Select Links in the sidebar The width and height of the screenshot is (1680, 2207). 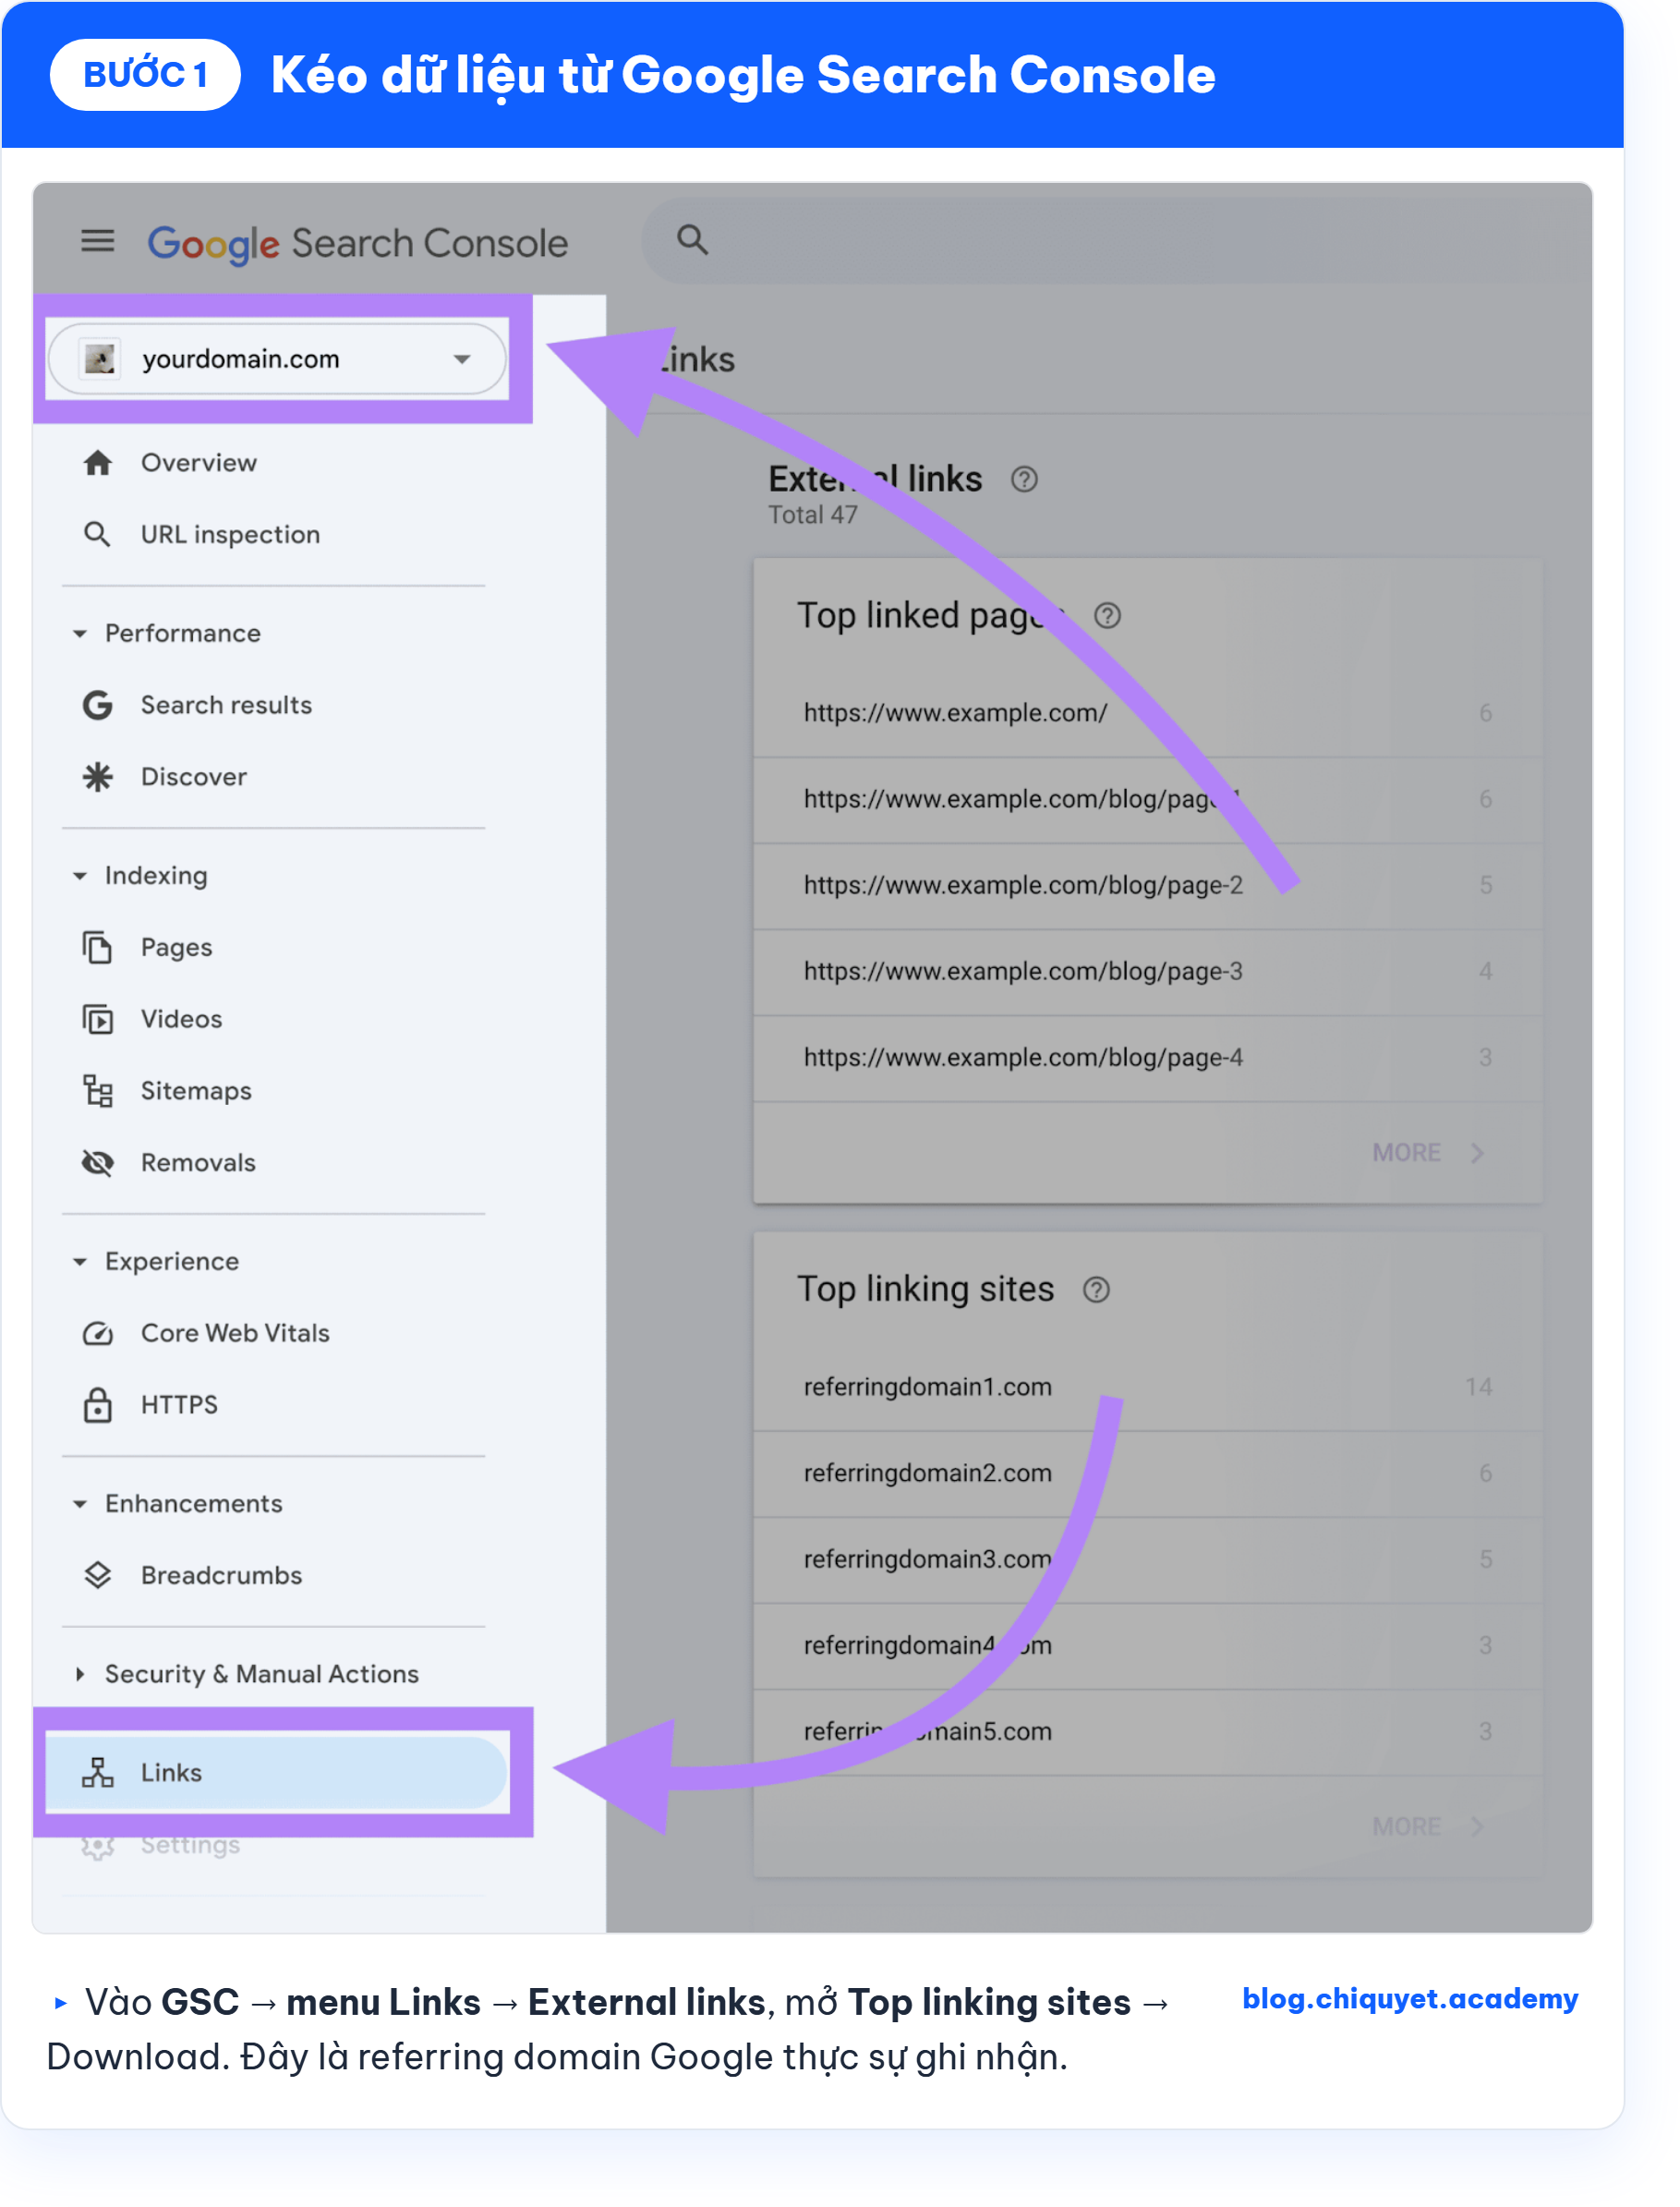[x=277, y=1773]
